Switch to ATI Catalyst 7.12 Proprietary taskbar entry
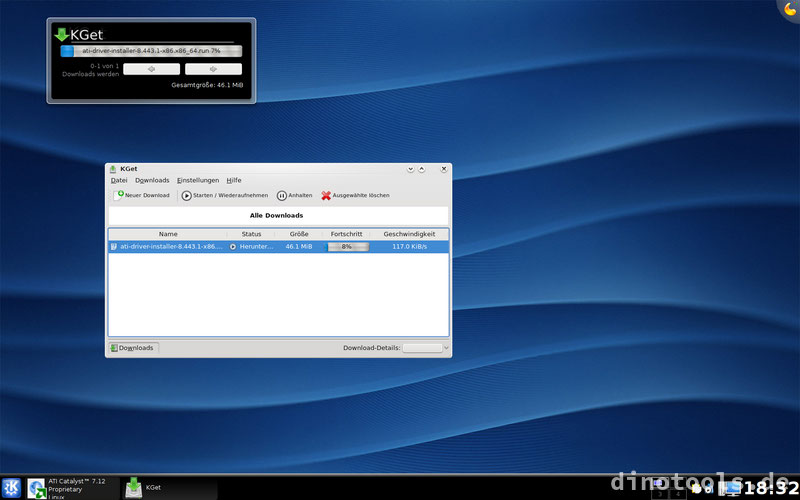This screenshot has width=800, height=500. (x=72, y=488)
